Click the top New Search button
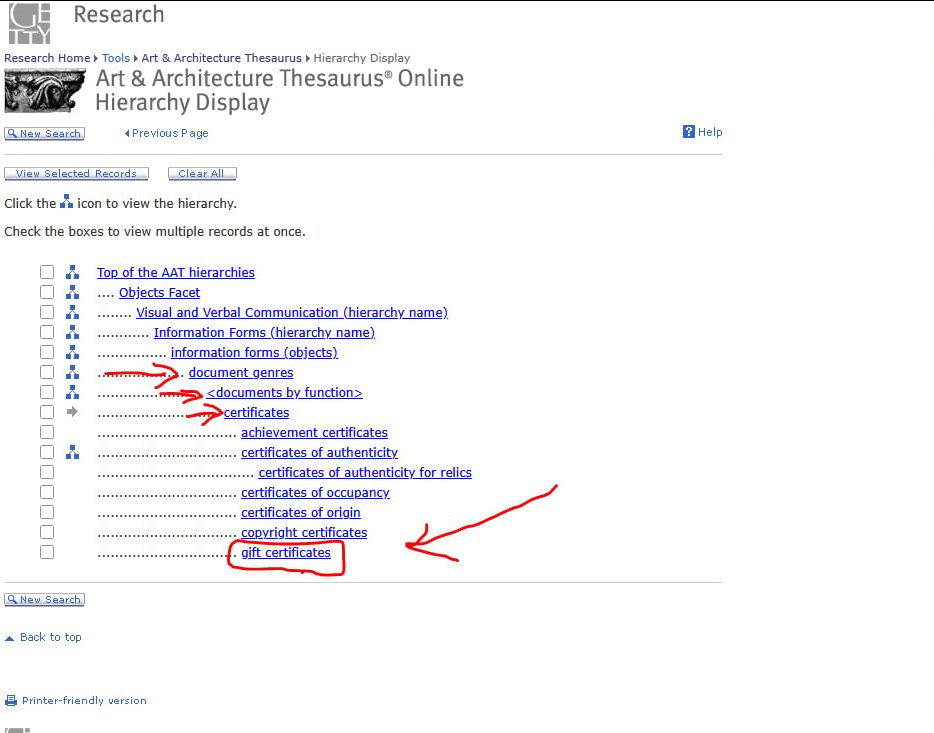934x733 pixels. 45,133
